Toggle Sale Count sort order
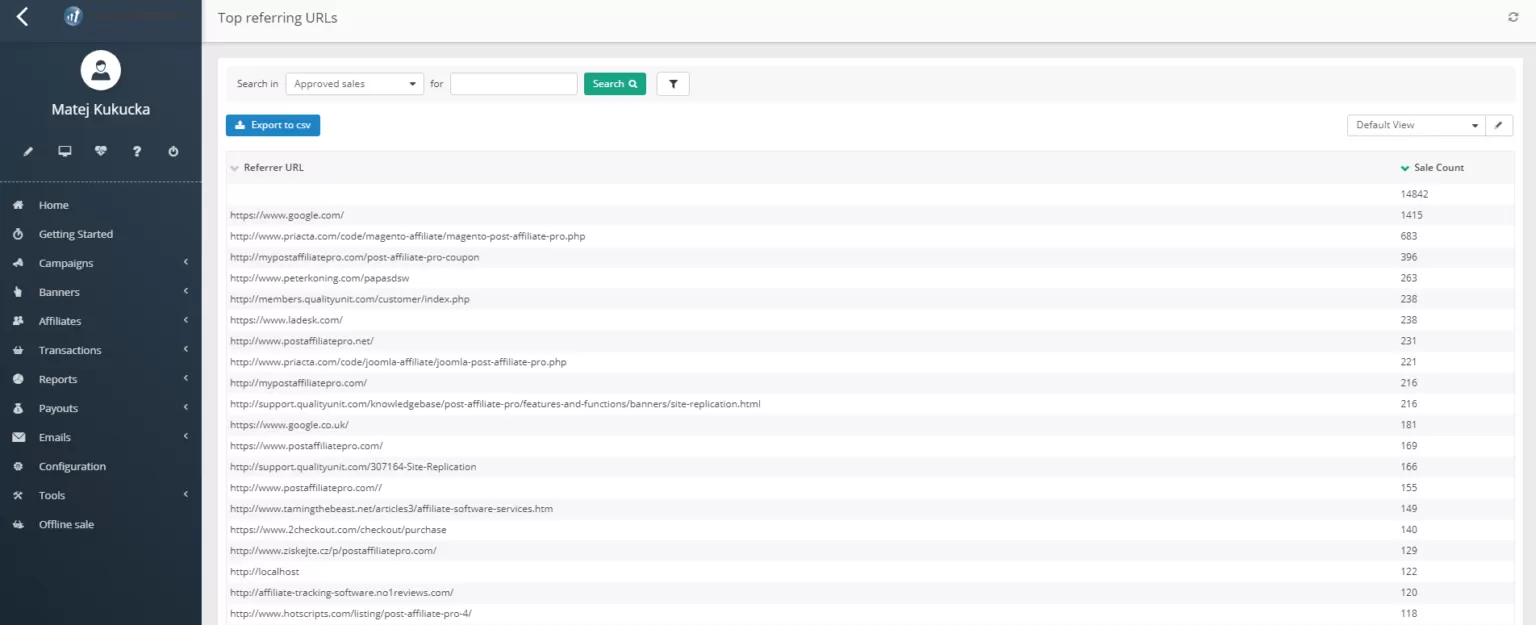The height and width of the screenshot is (625, 1536). (1405, 167)
